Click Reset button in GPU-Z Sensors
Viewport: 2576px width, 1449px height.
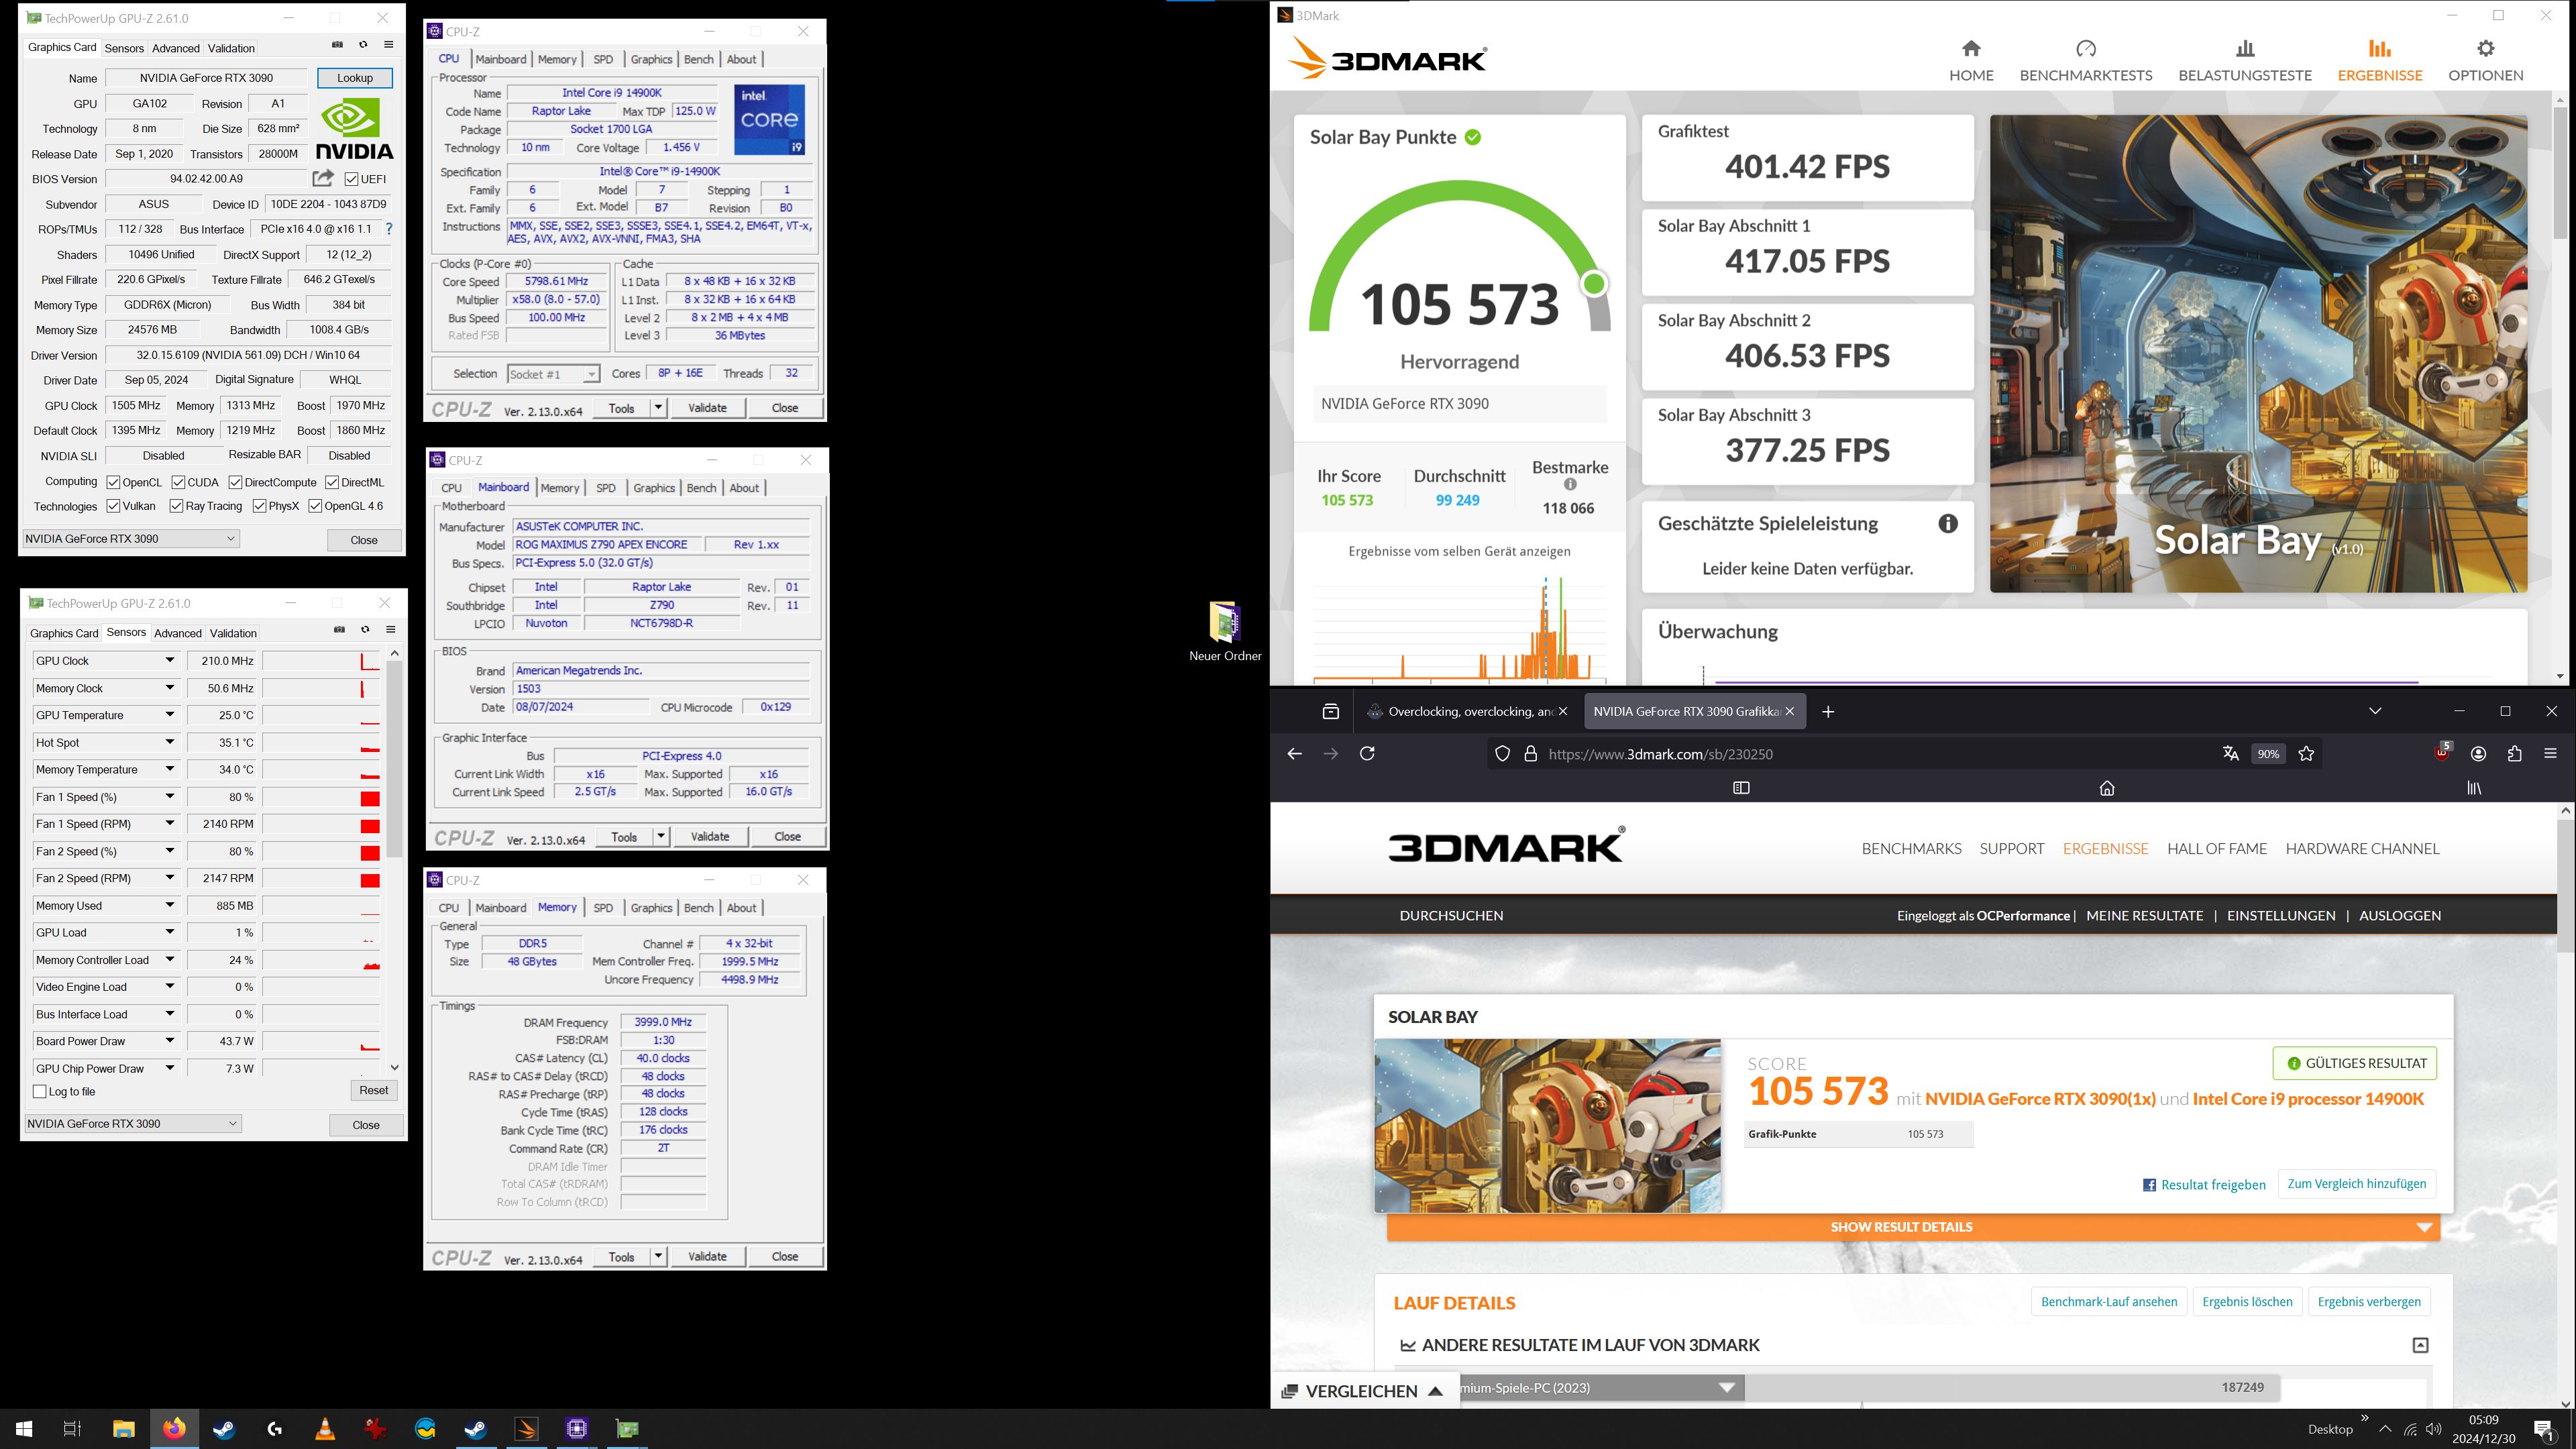pos(374,1090)
